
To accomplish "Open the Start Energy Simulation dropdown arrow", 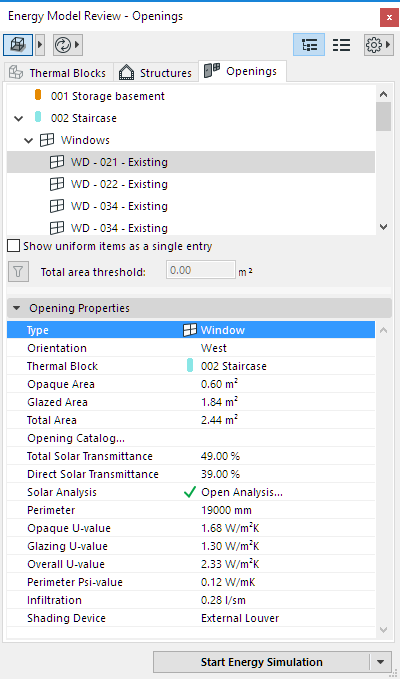I will (x=381, y=662).
